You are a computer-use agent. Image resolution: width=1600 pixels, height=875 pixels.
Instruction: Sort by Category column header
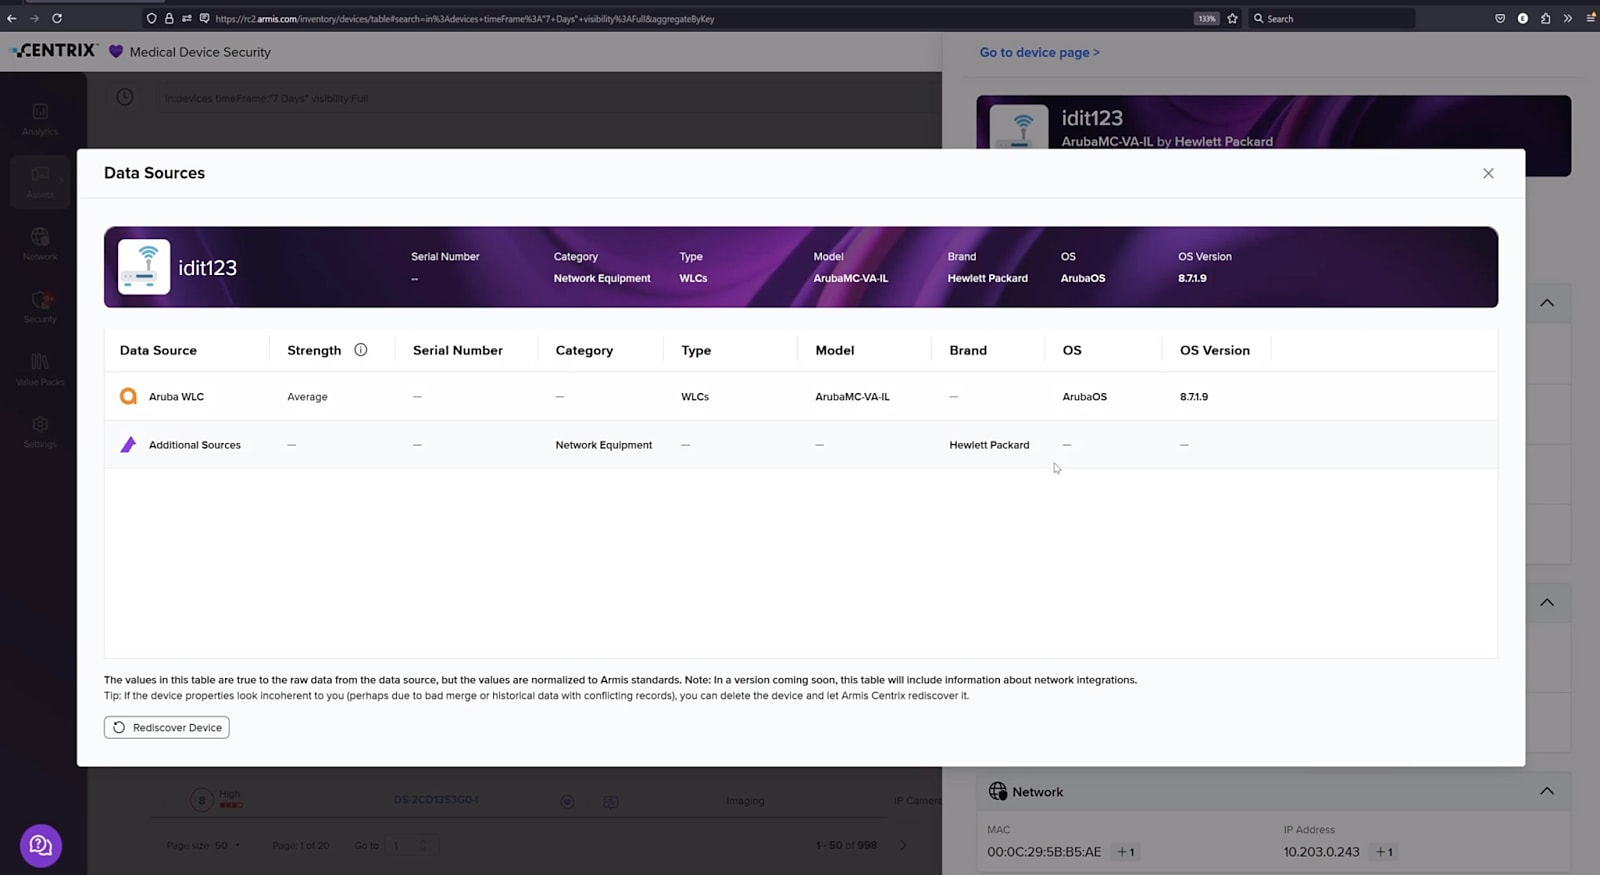point(584,350)
